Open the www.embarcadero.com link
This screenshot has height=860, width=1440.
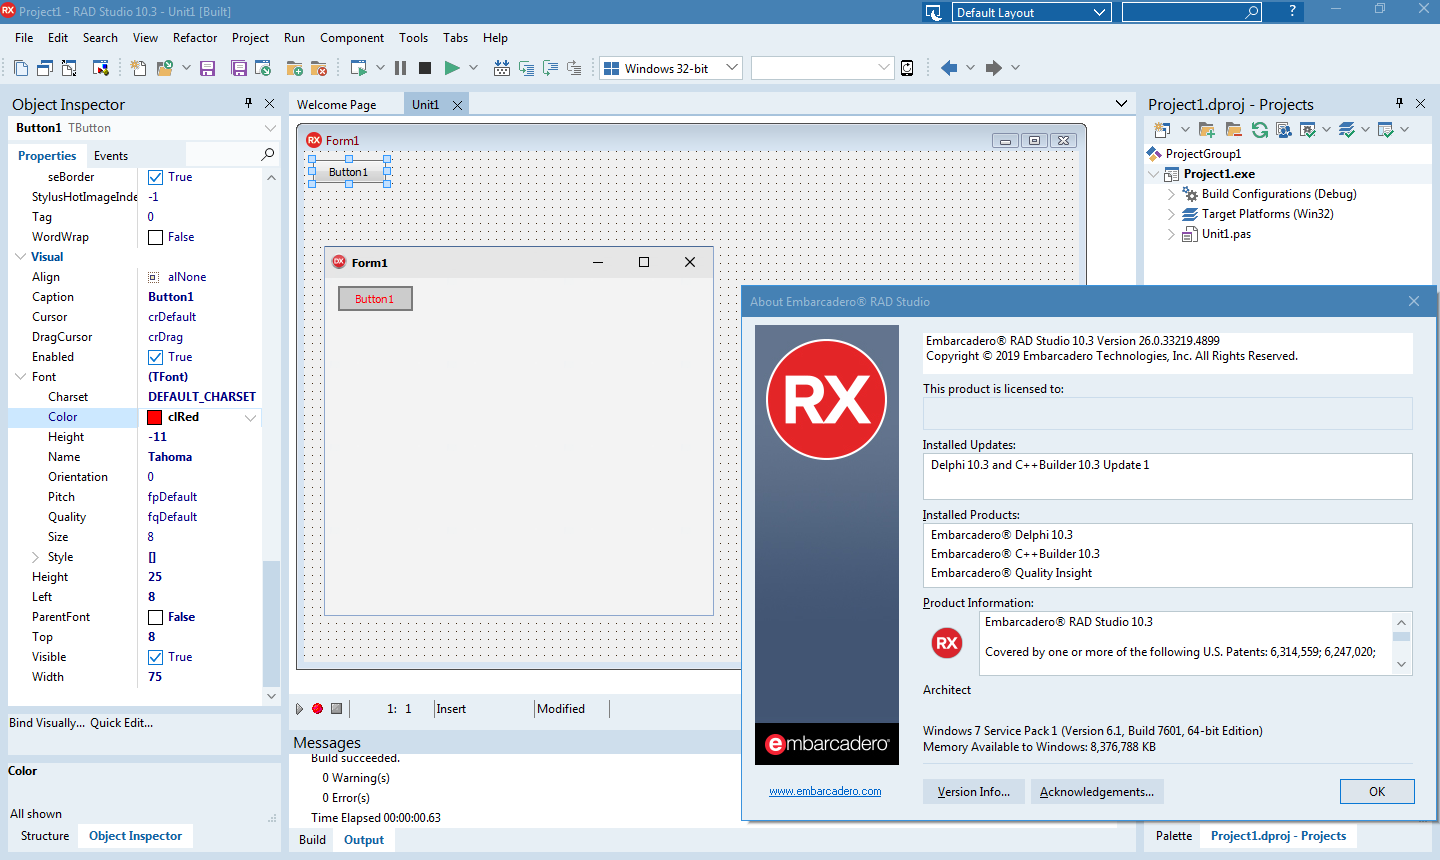(825, 791)
